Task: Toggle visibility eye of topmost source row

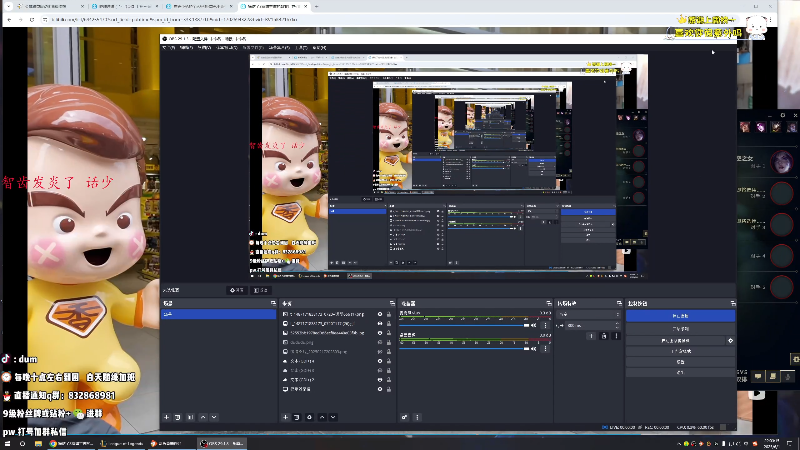Action: click(x=380, y=314)
